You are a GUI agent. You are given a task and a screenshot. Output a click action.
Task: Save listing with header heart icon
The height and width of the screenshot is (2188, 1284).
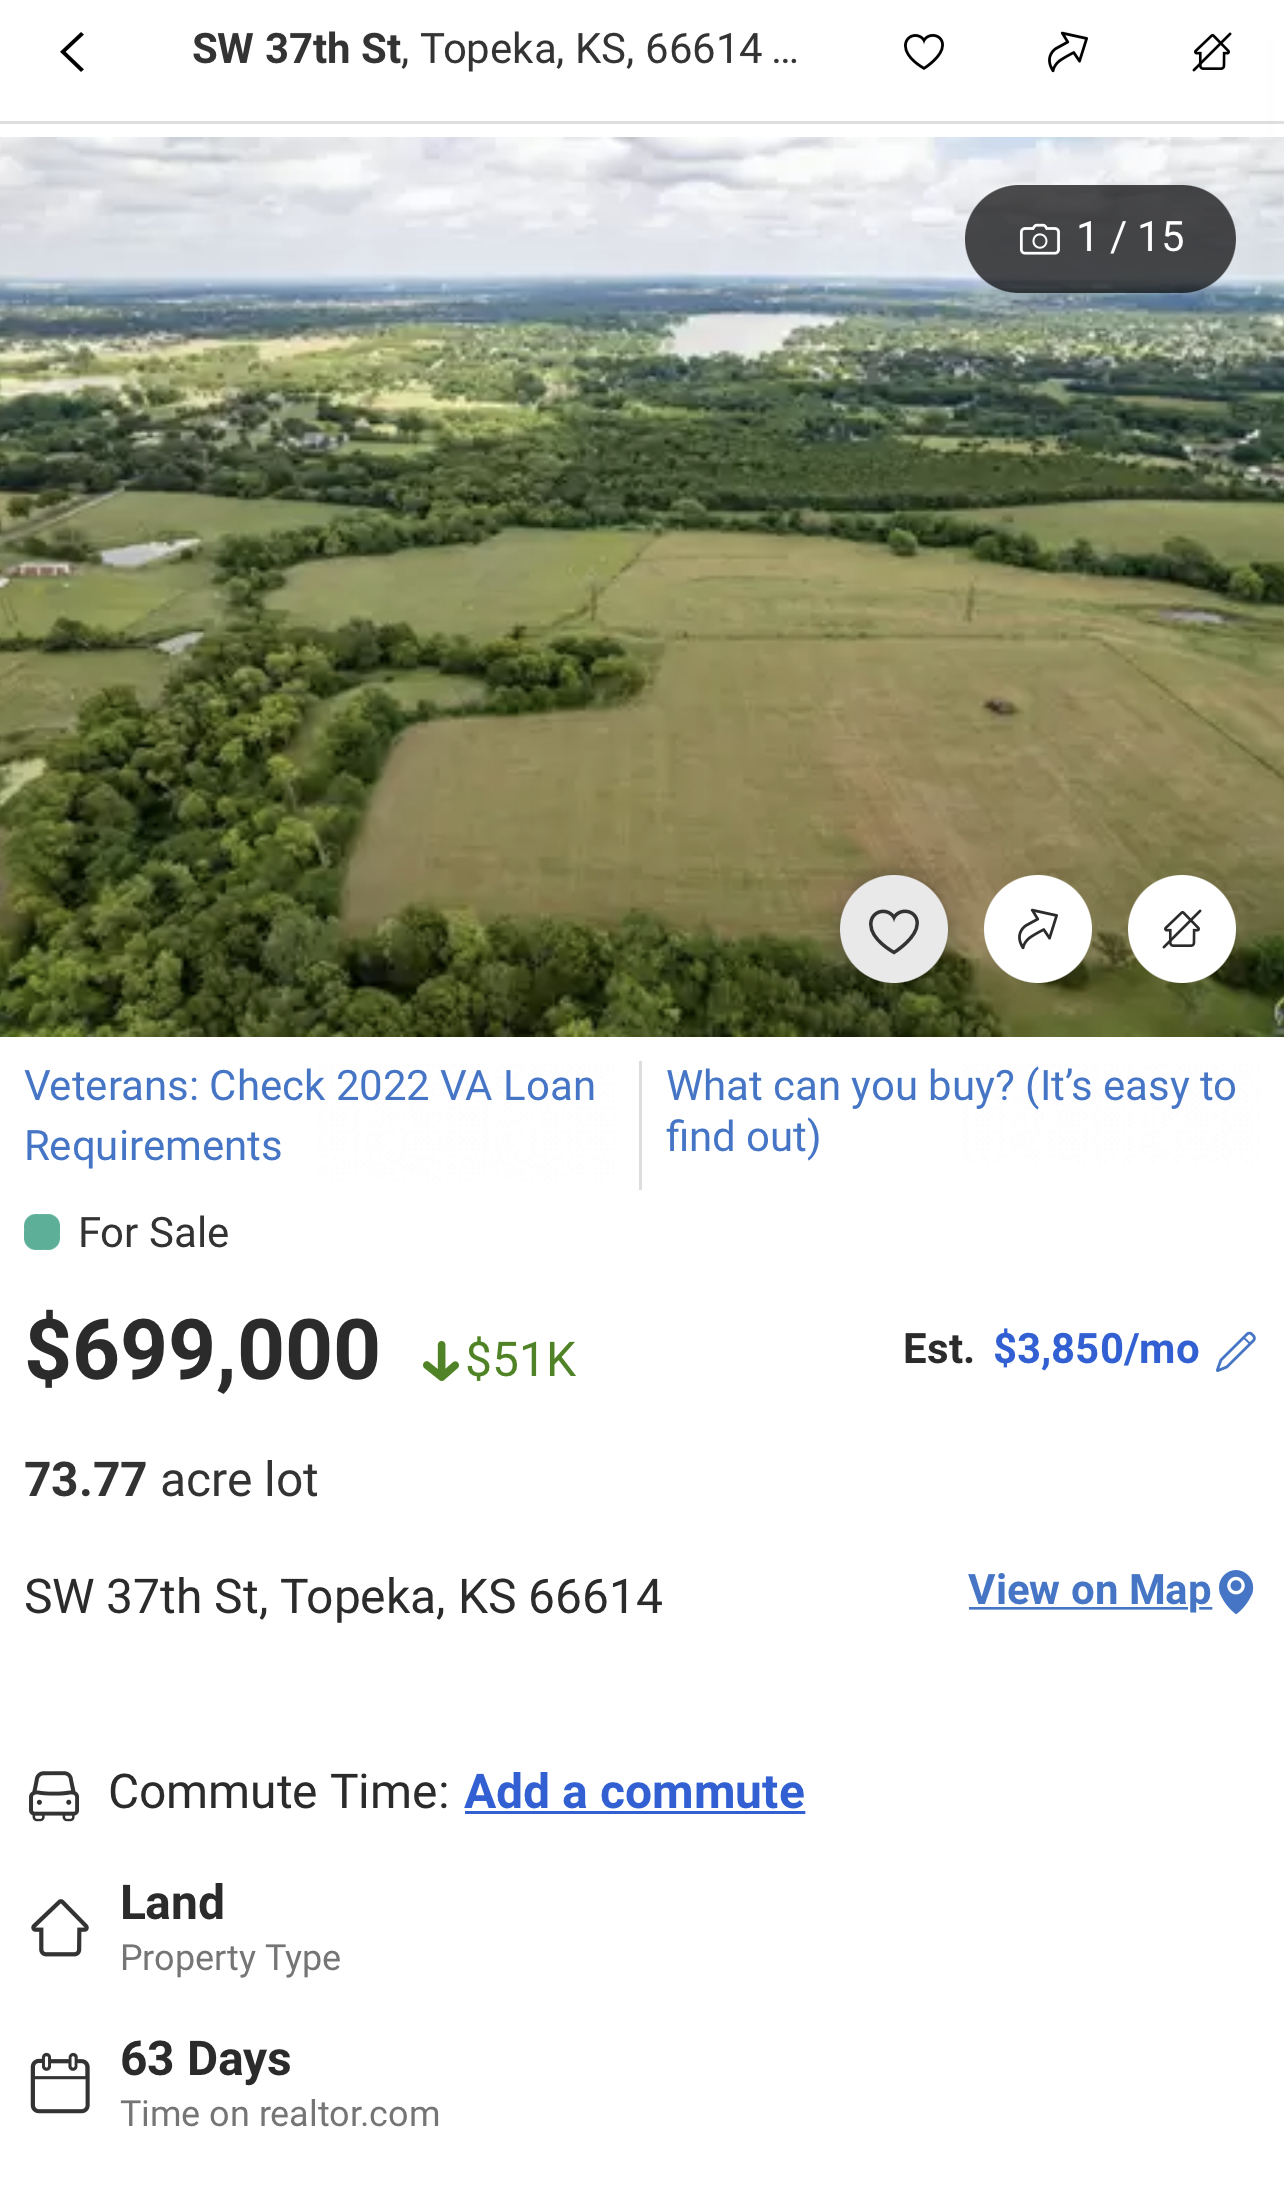(x=923, y=52)
